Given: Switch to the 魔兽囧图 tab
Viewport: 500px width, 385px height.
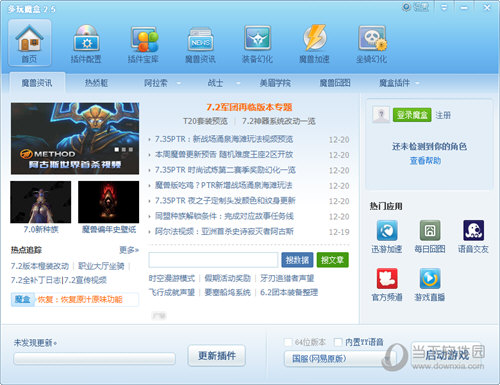Looking at the screenshot, I should pos(335,83).
